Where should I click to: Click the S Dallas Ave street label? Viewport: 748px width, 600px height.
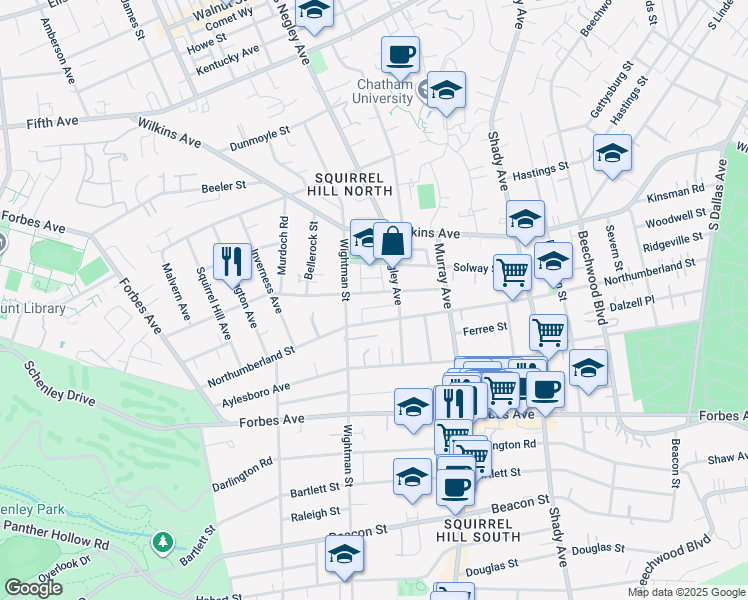[x=717, y=195]
